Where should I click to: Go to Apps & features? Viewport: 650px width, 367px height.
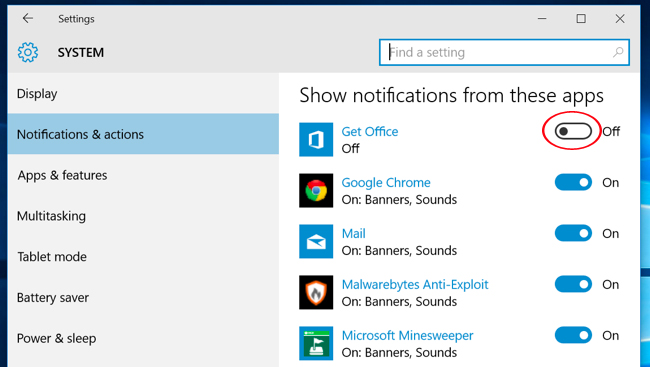(x=143, y=175)
